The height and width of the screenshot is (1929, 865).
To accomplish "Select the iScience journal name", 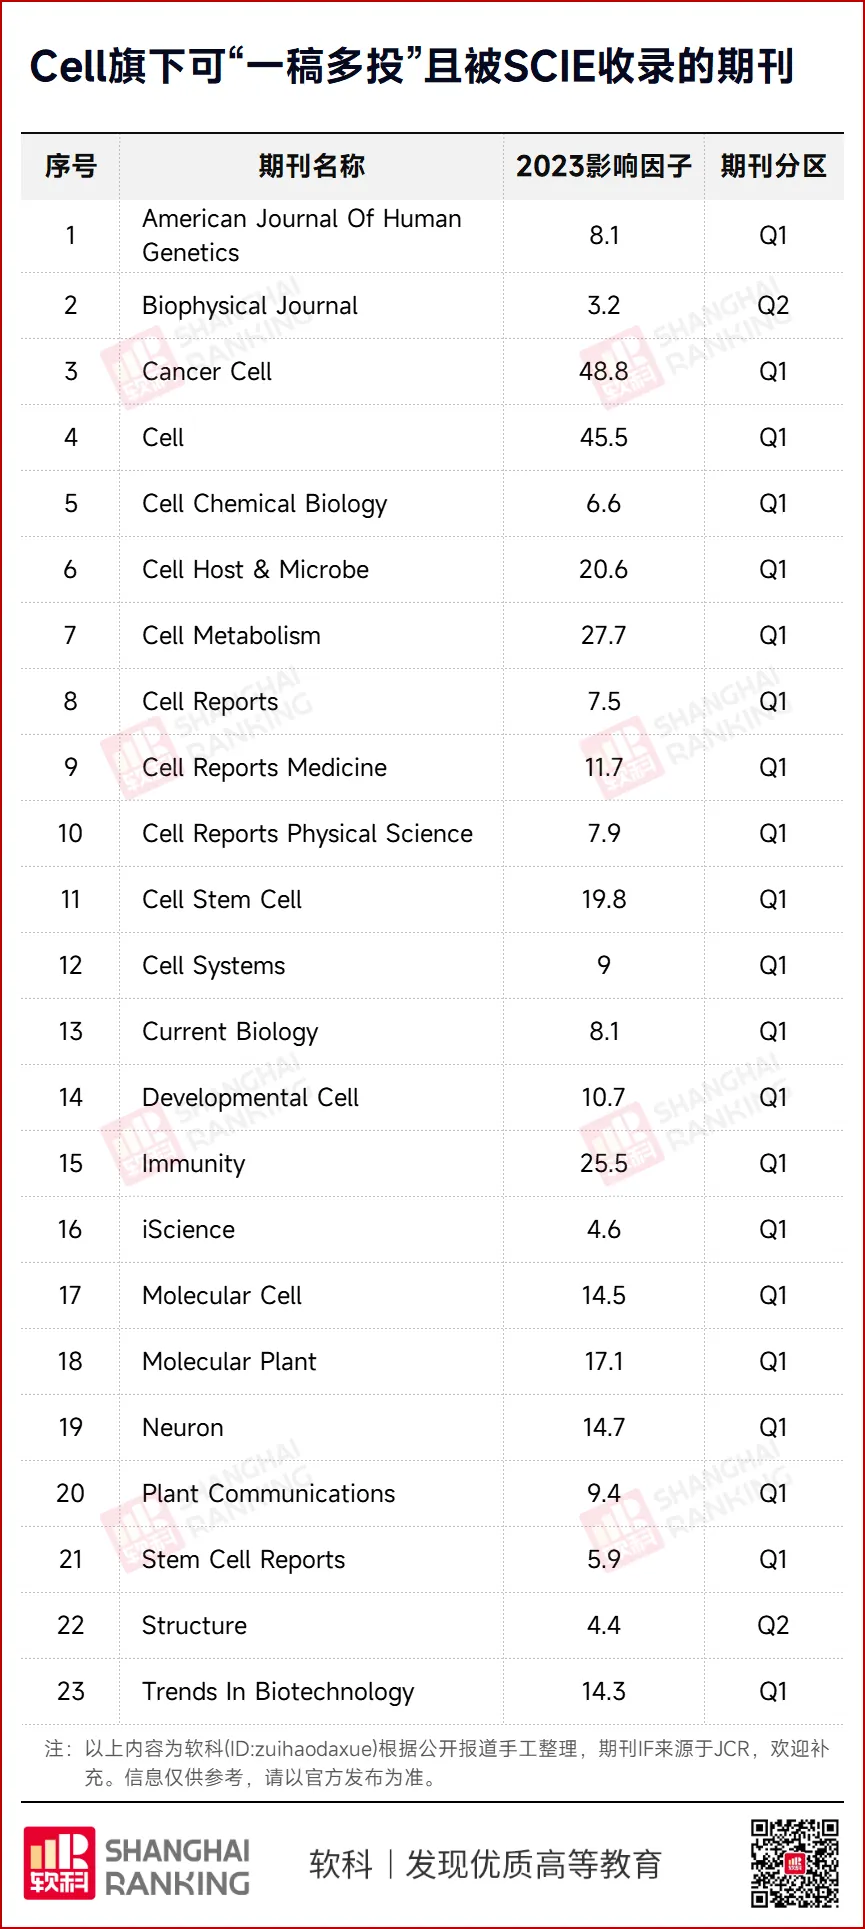I will 188,1230.
